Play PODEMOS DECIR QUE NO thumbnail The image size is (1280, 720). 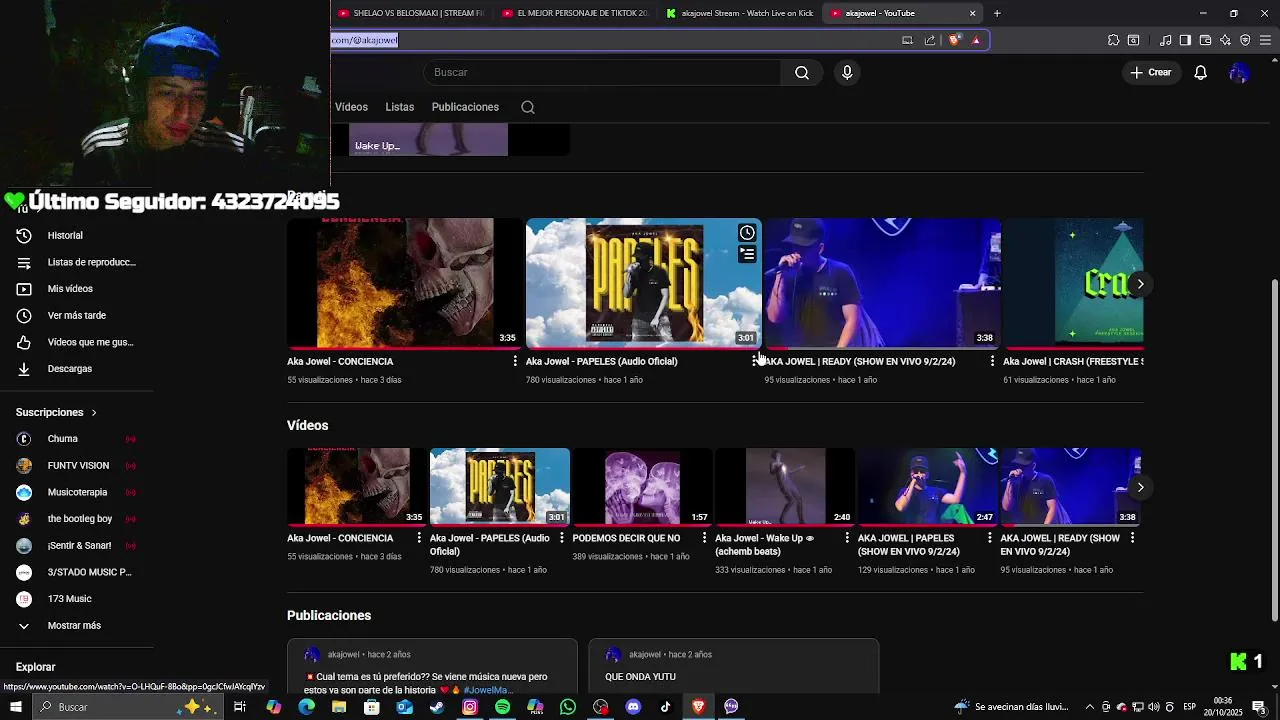(x=642, y=486)
